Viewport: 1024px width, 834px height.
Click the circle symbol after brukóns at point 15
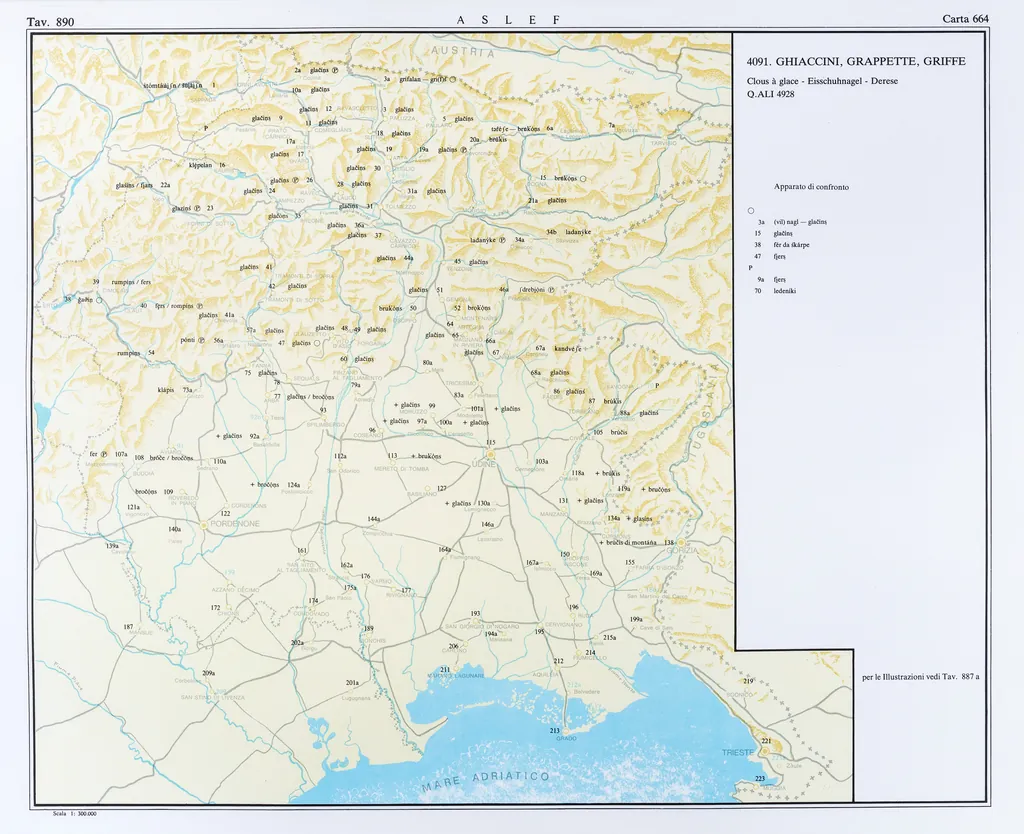click(x=583, y=179)
